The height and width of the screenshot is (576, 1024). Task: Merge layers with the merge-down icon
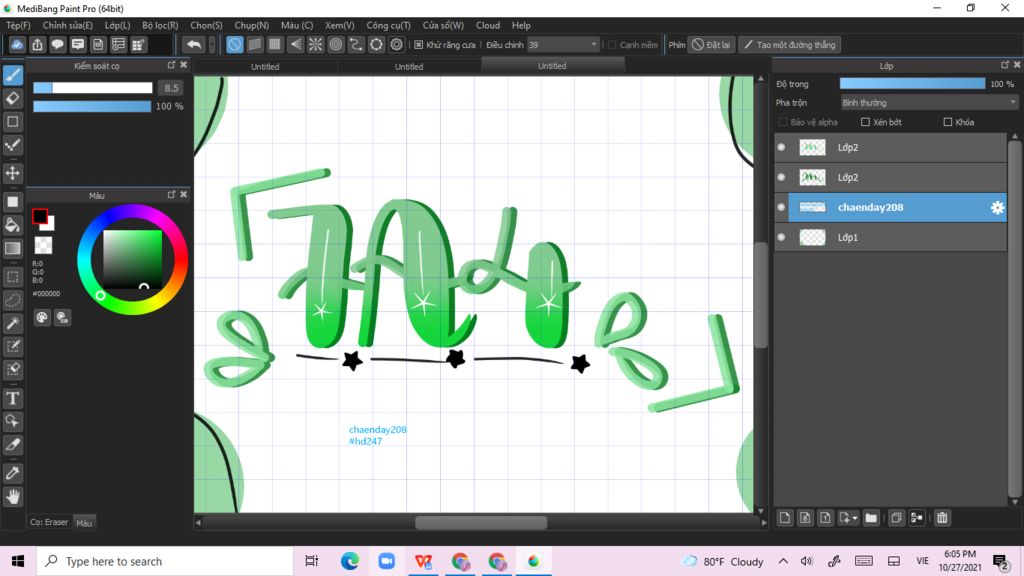tap(917, 518)
